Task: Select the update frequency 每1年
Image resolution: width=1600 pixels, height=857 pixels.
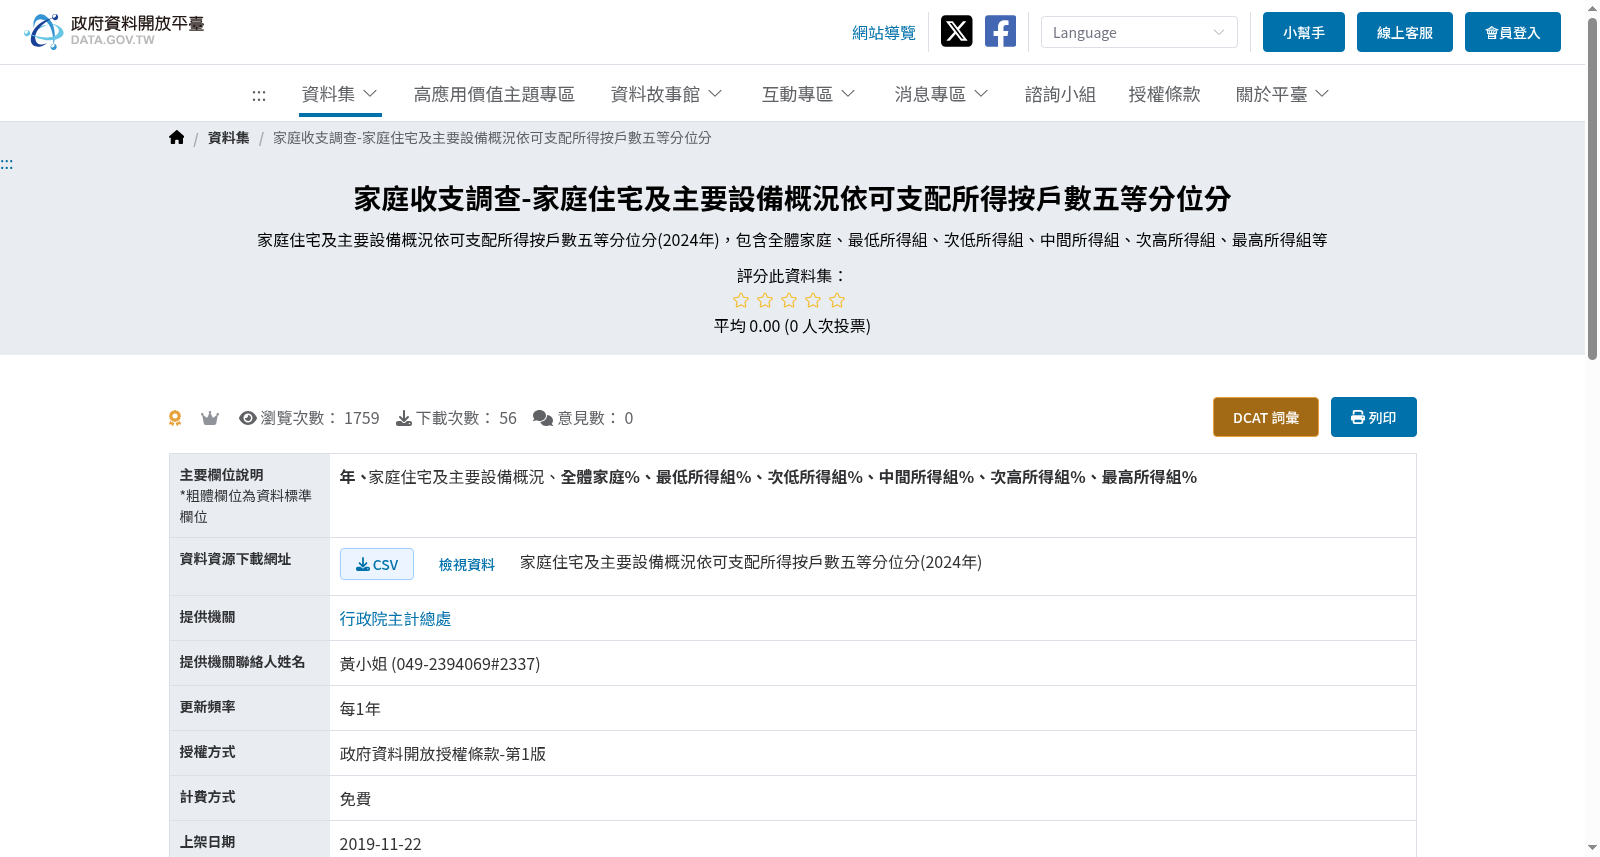Action: pyautogui.click(x=360, y=709)
